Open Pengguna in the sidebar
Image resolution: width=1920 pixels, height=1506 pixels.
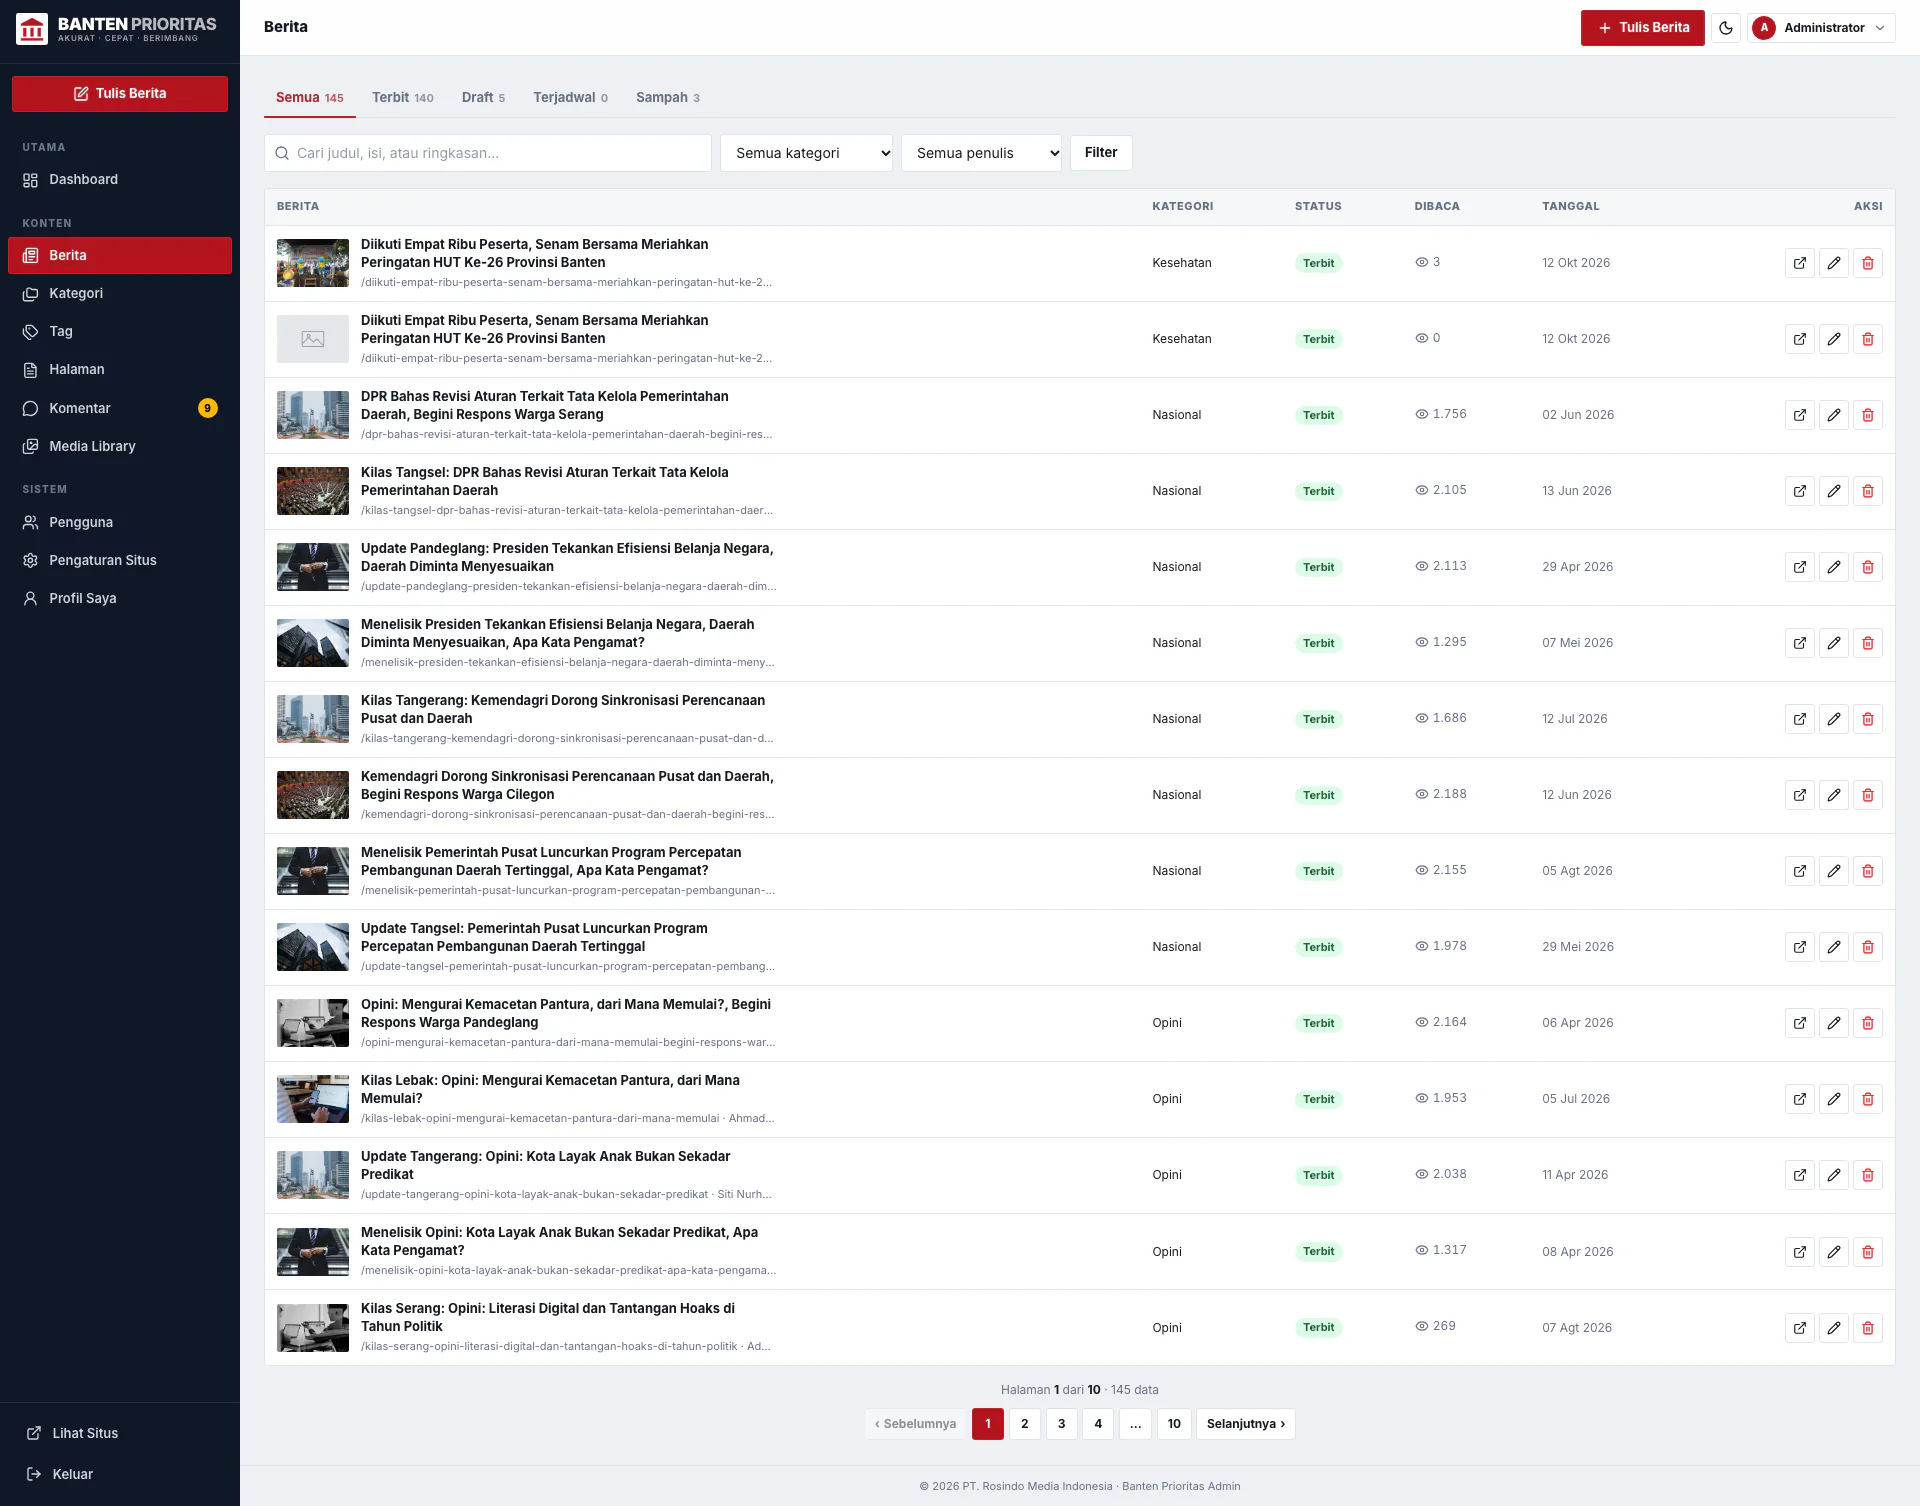click(120, 523)
